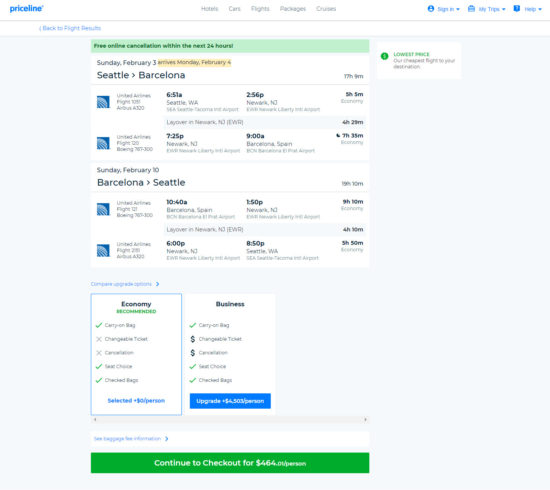Screen dimensions: 550x490
Task: Click the 6:51a departure time
Action: [x=174, y=95]
